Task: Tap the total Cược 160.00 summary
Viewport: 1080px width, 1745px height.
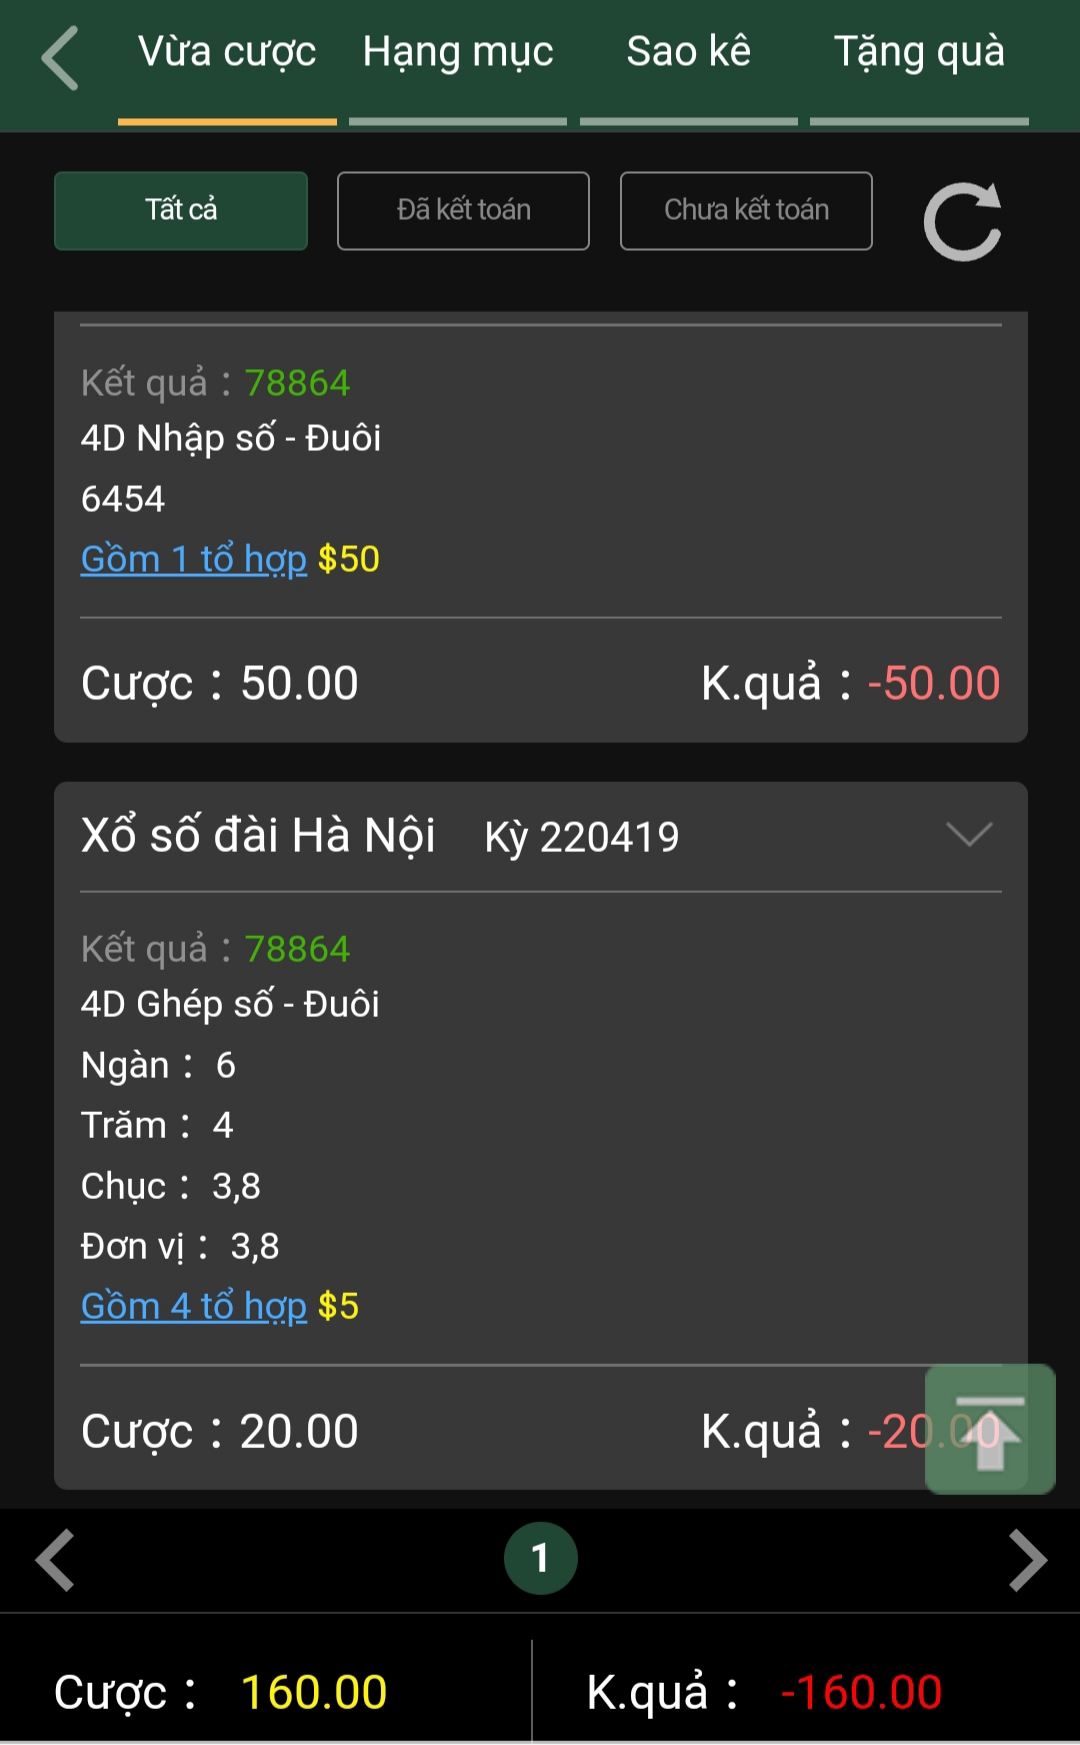Action: 220,1692
